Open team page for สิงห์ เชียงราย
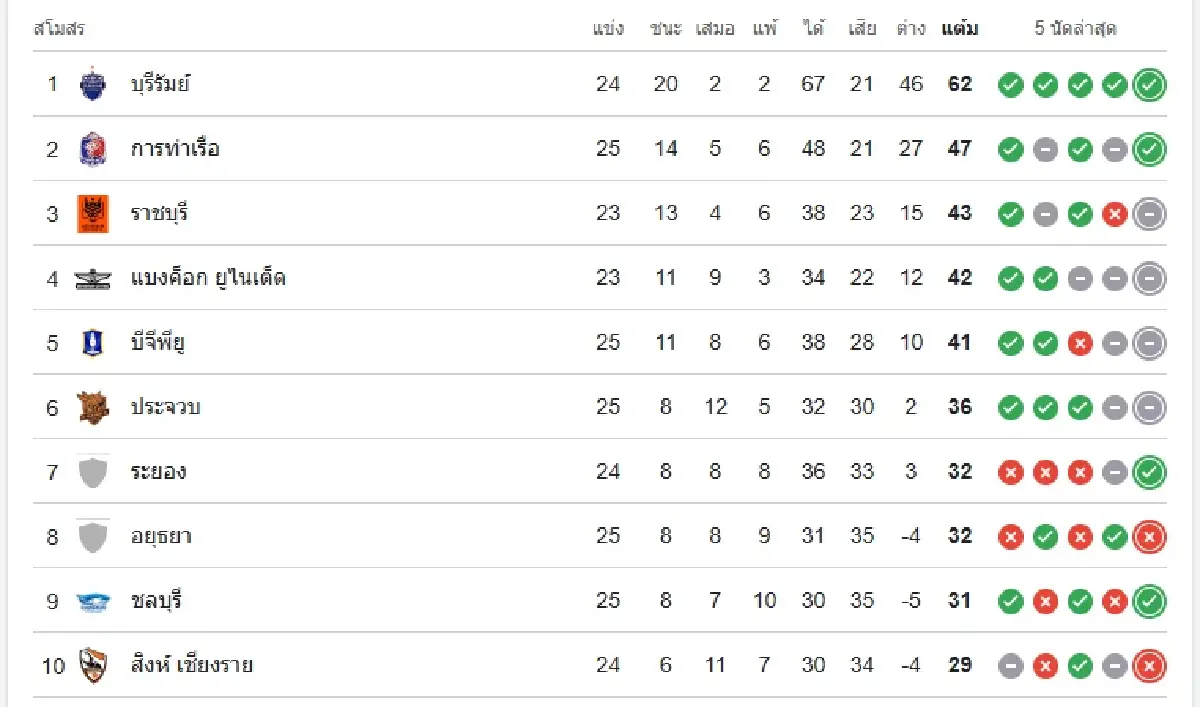Image resolution: width=1200 pixels, height=707 pixels. click(191, 665)
